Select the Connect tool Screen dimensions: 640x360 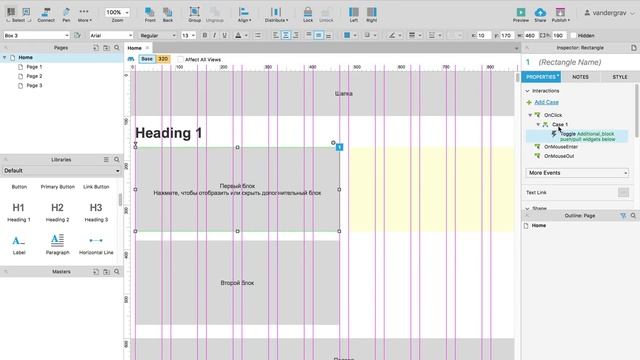point(46,15)
